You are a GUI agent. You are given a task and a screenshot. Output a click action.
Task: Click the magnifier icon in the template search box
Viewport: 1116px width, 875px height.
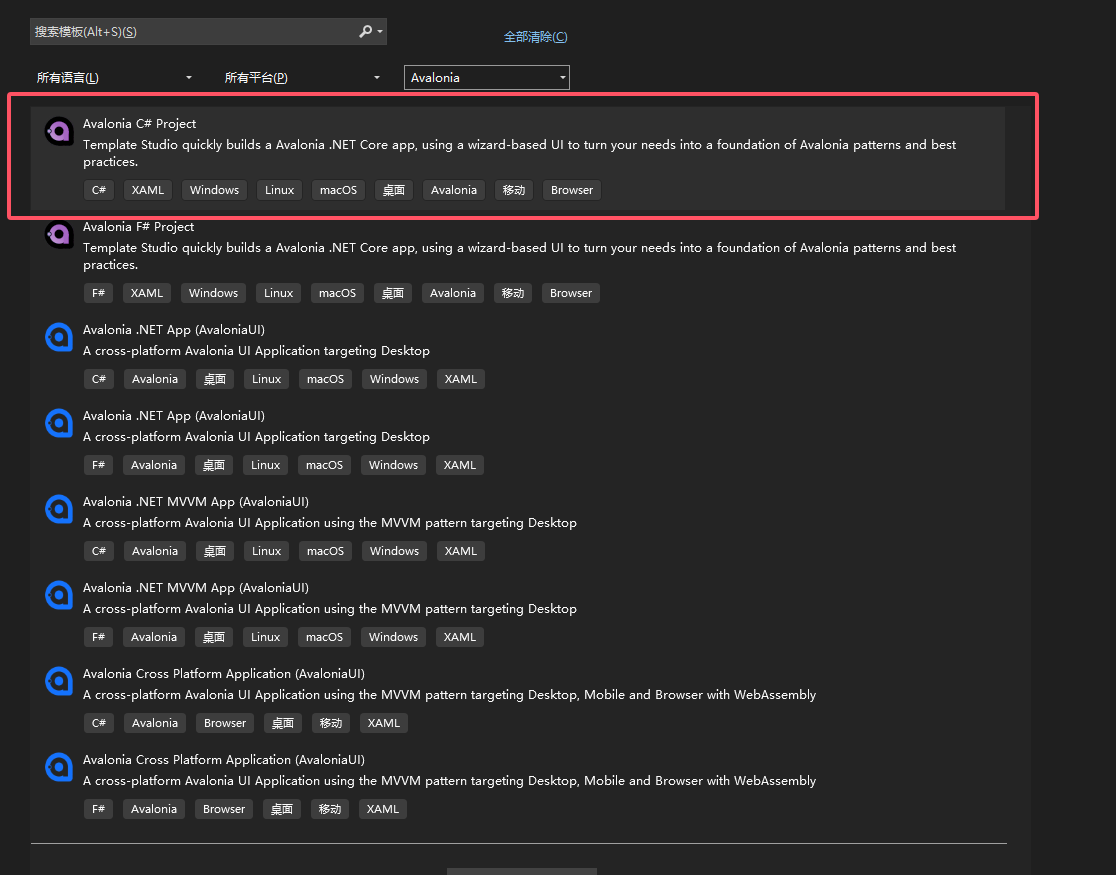tap(365, 31)
